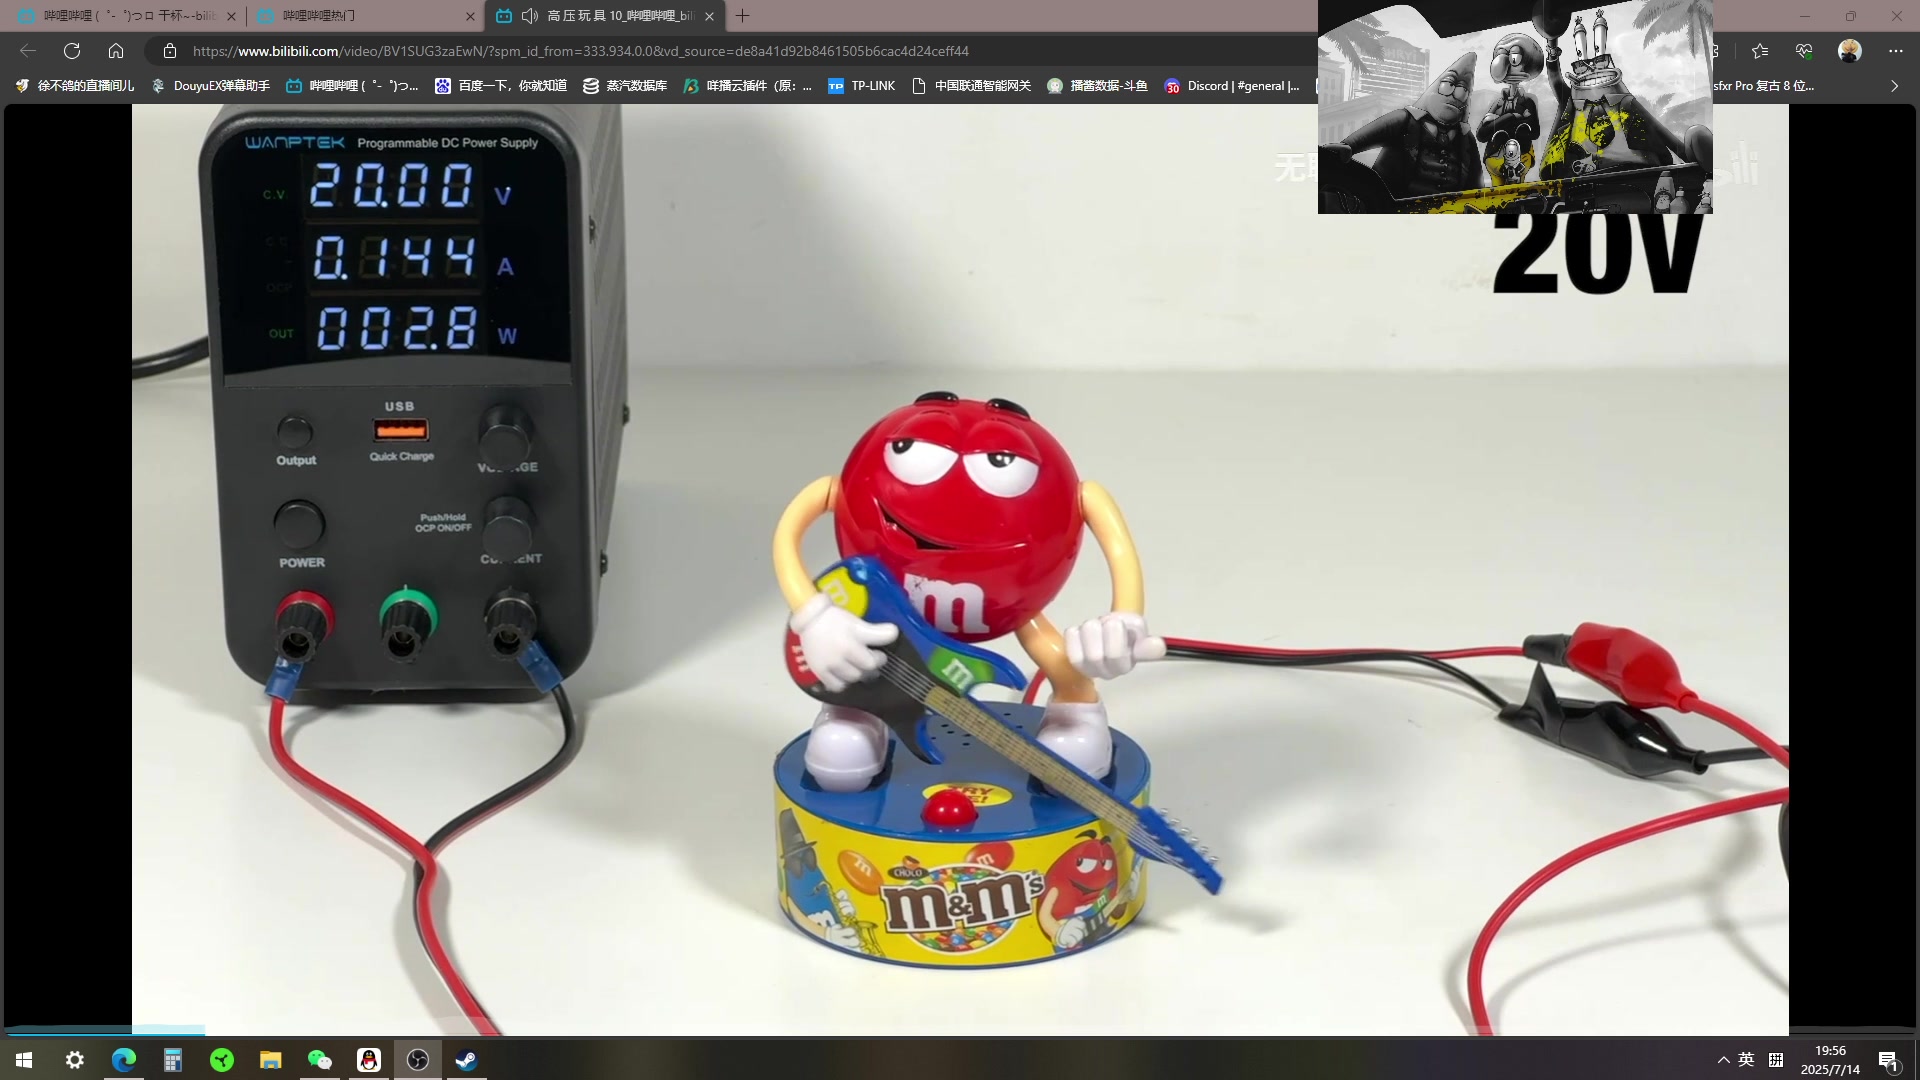This screenshot has height=1080, width=1920.
Task: Launch Calculator from the taskbar
Action: click(x=173, y=1060)
